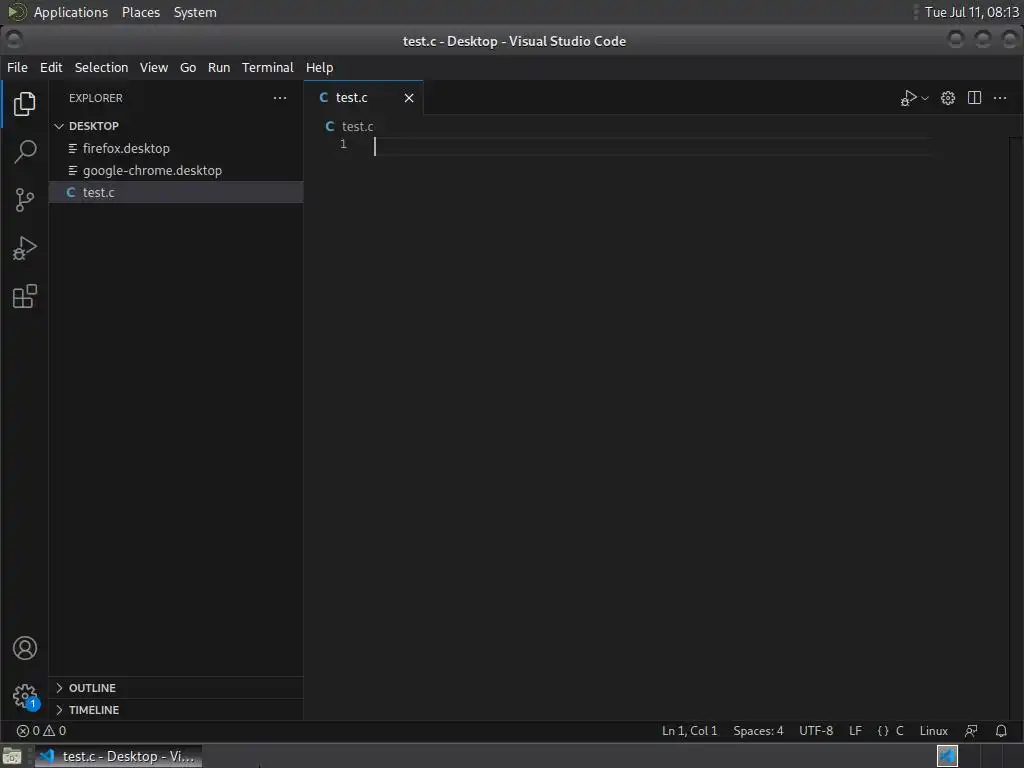Open the Places system menu

(140, 12)
